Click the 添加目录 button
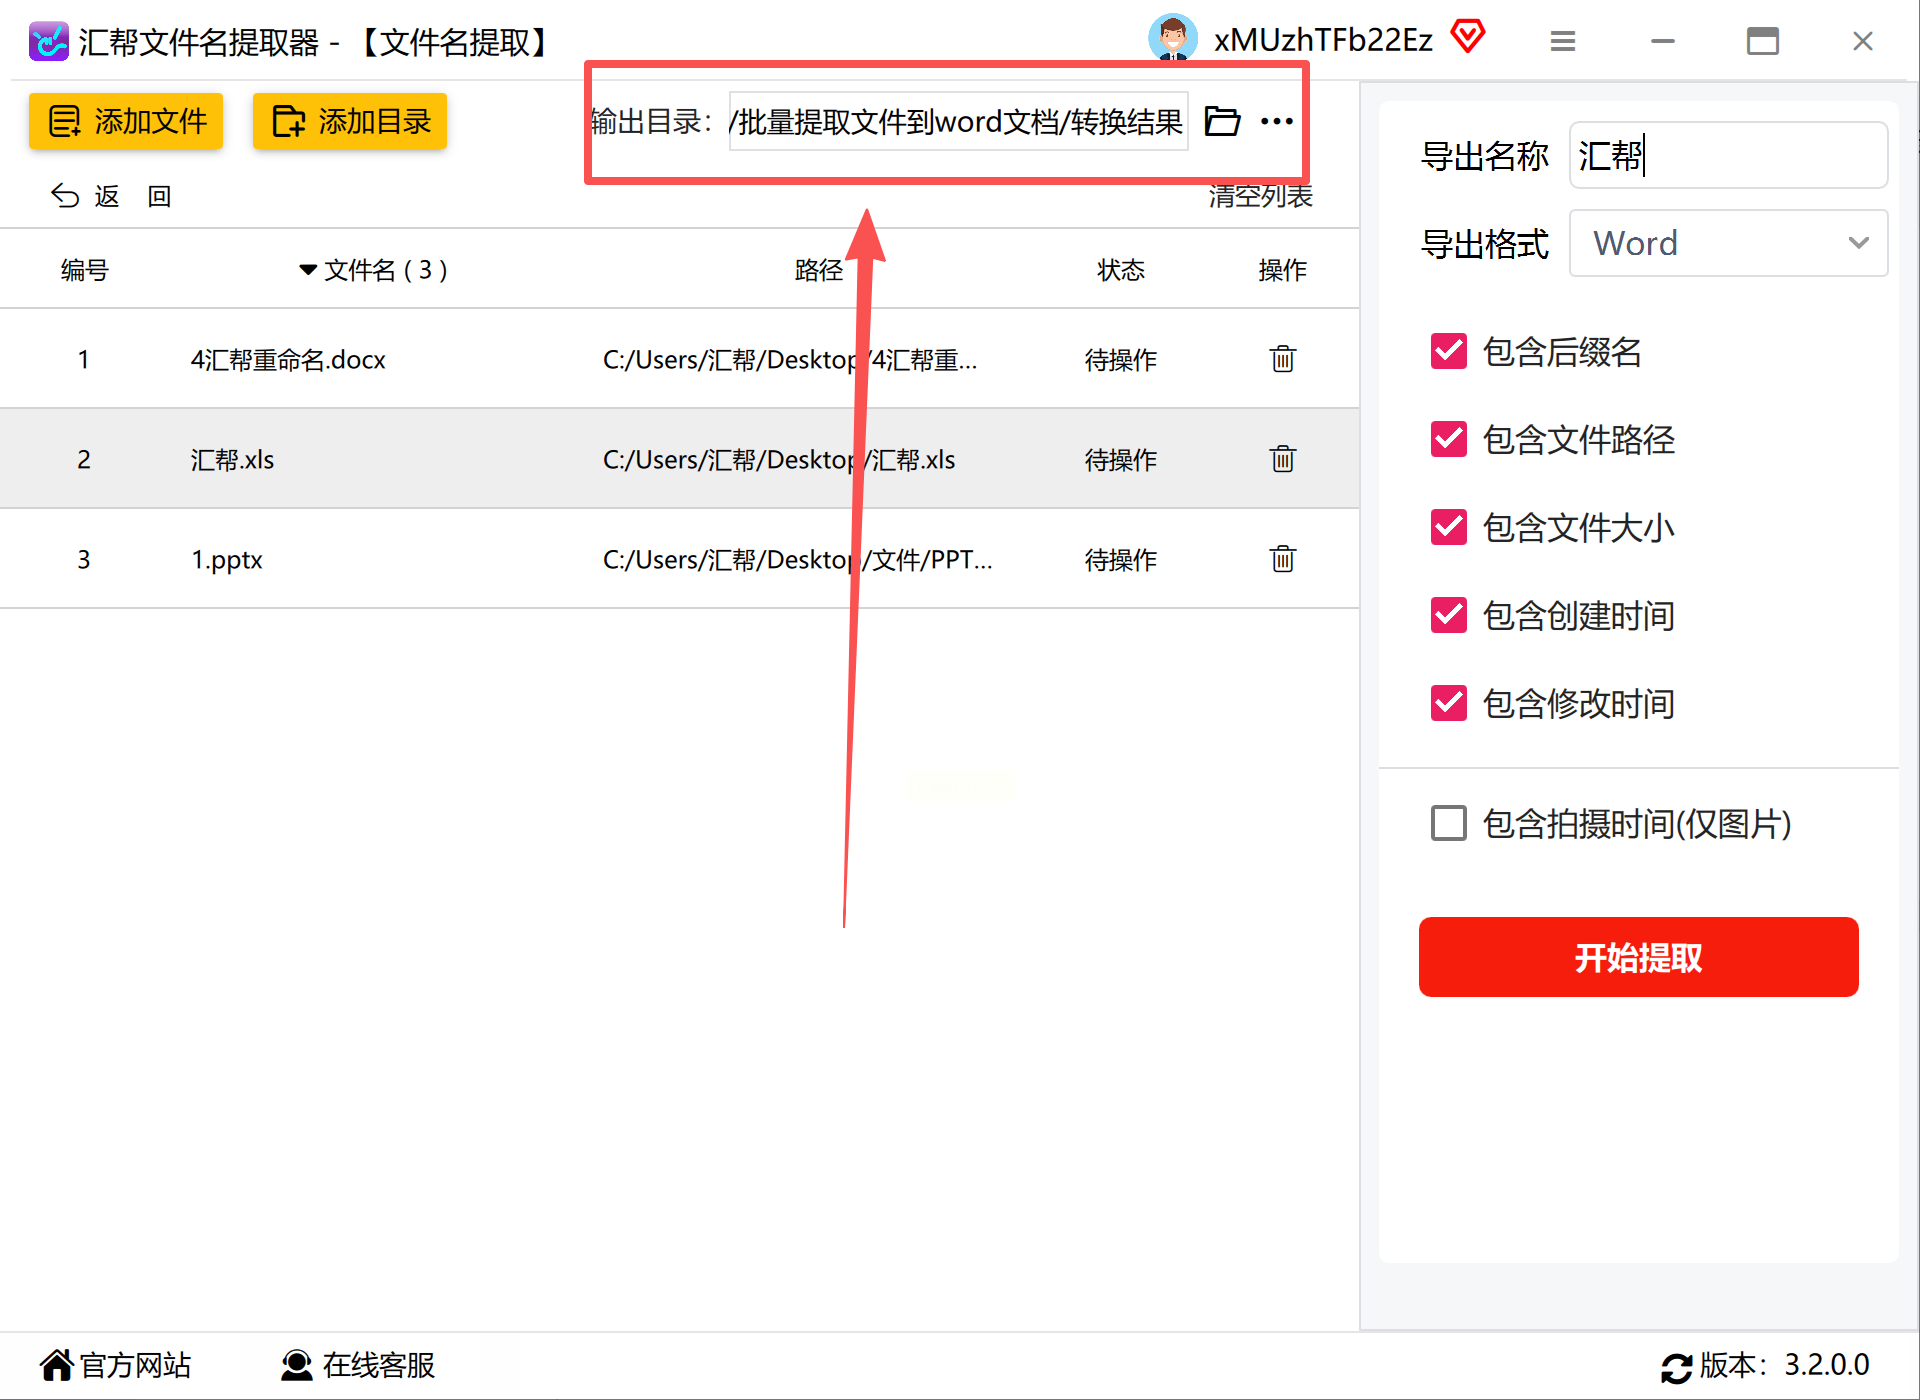 tap(349, 122)
